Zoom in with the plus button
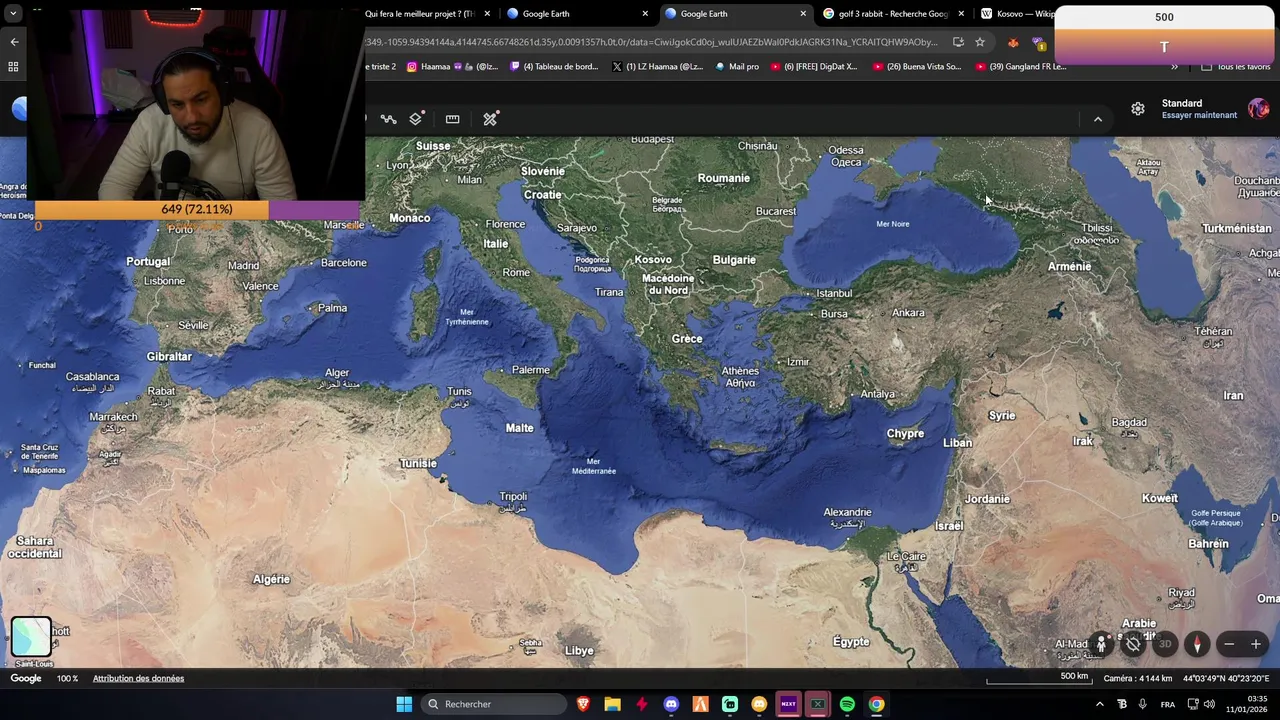The height and width of the screenshot is (720, 1280). pyautogui.click(x=1256, y=644)
